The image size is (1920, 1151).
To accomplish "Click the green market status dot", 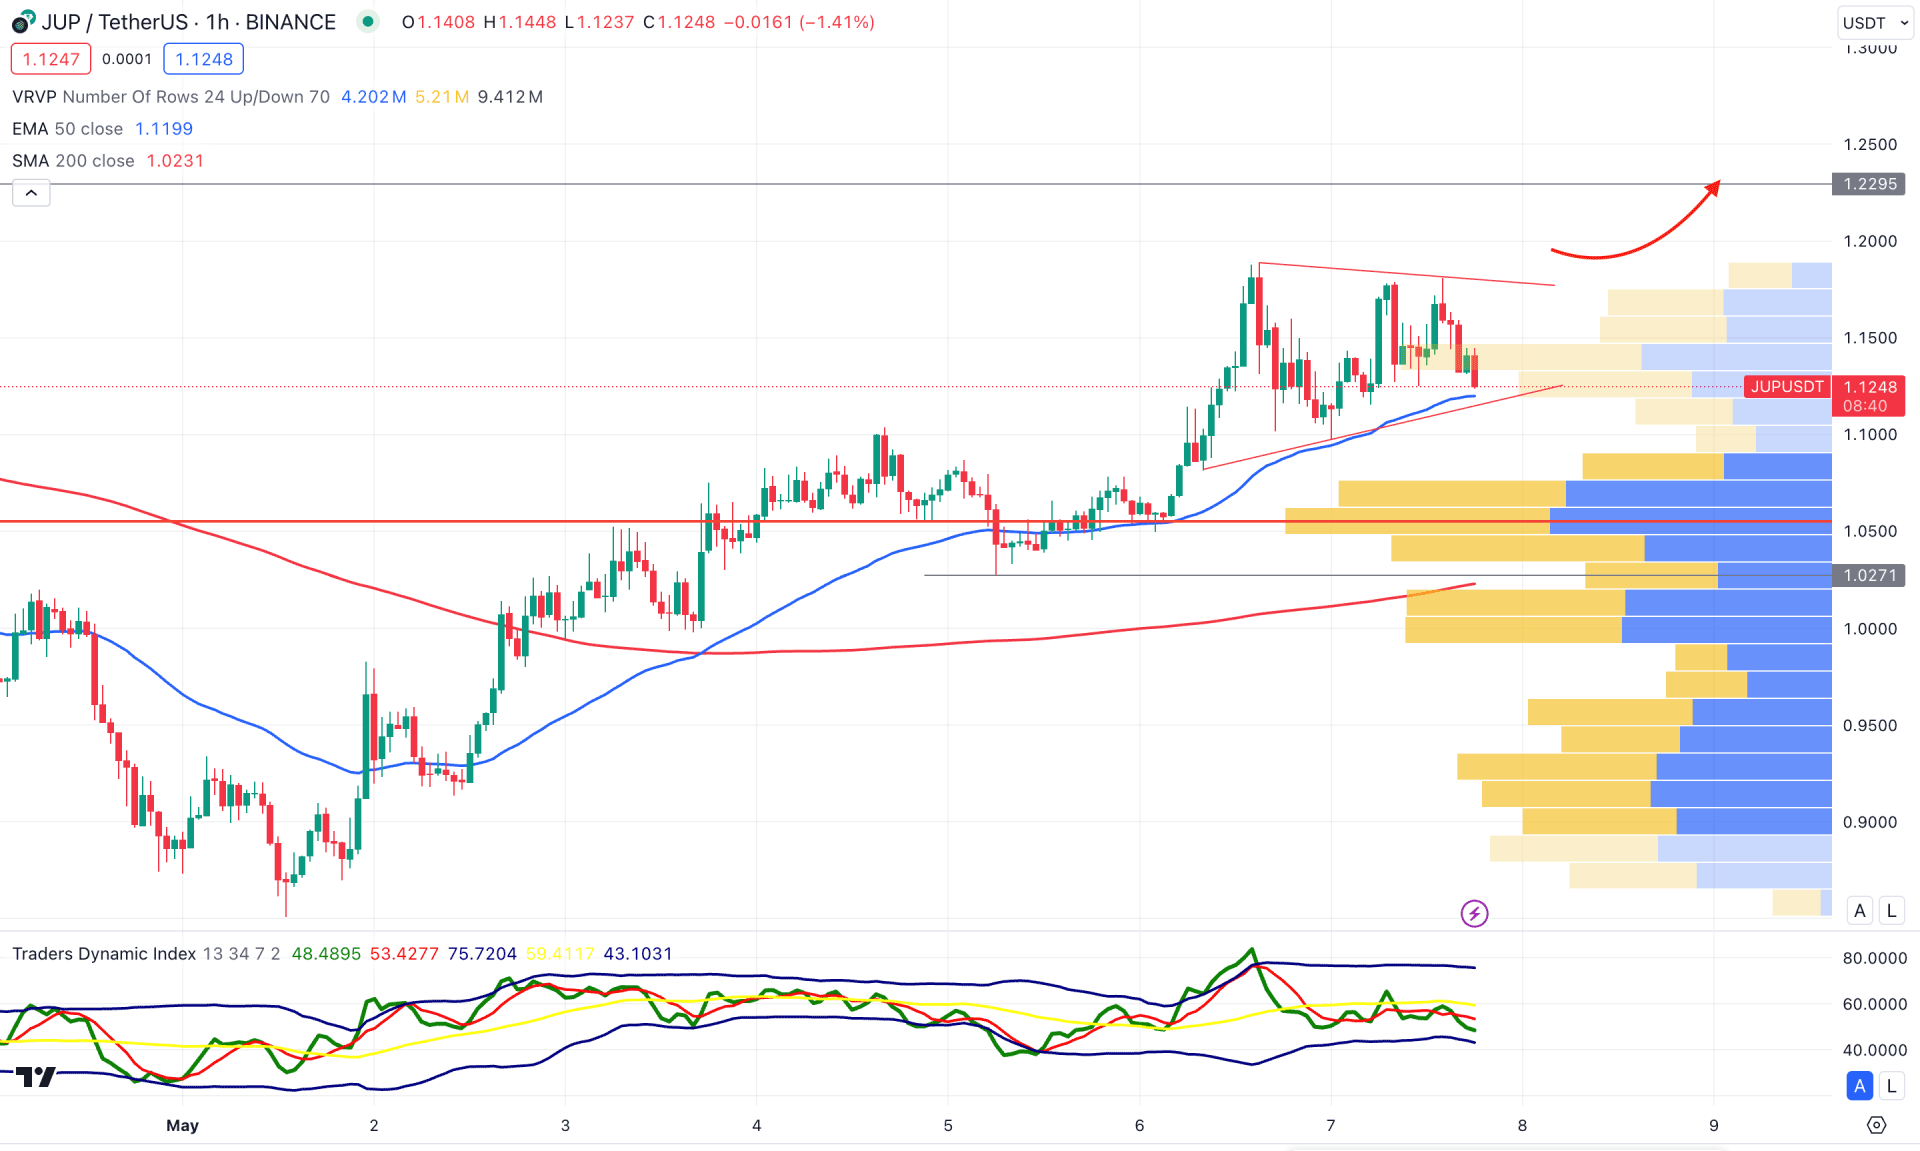I will (x=368, y=21).
